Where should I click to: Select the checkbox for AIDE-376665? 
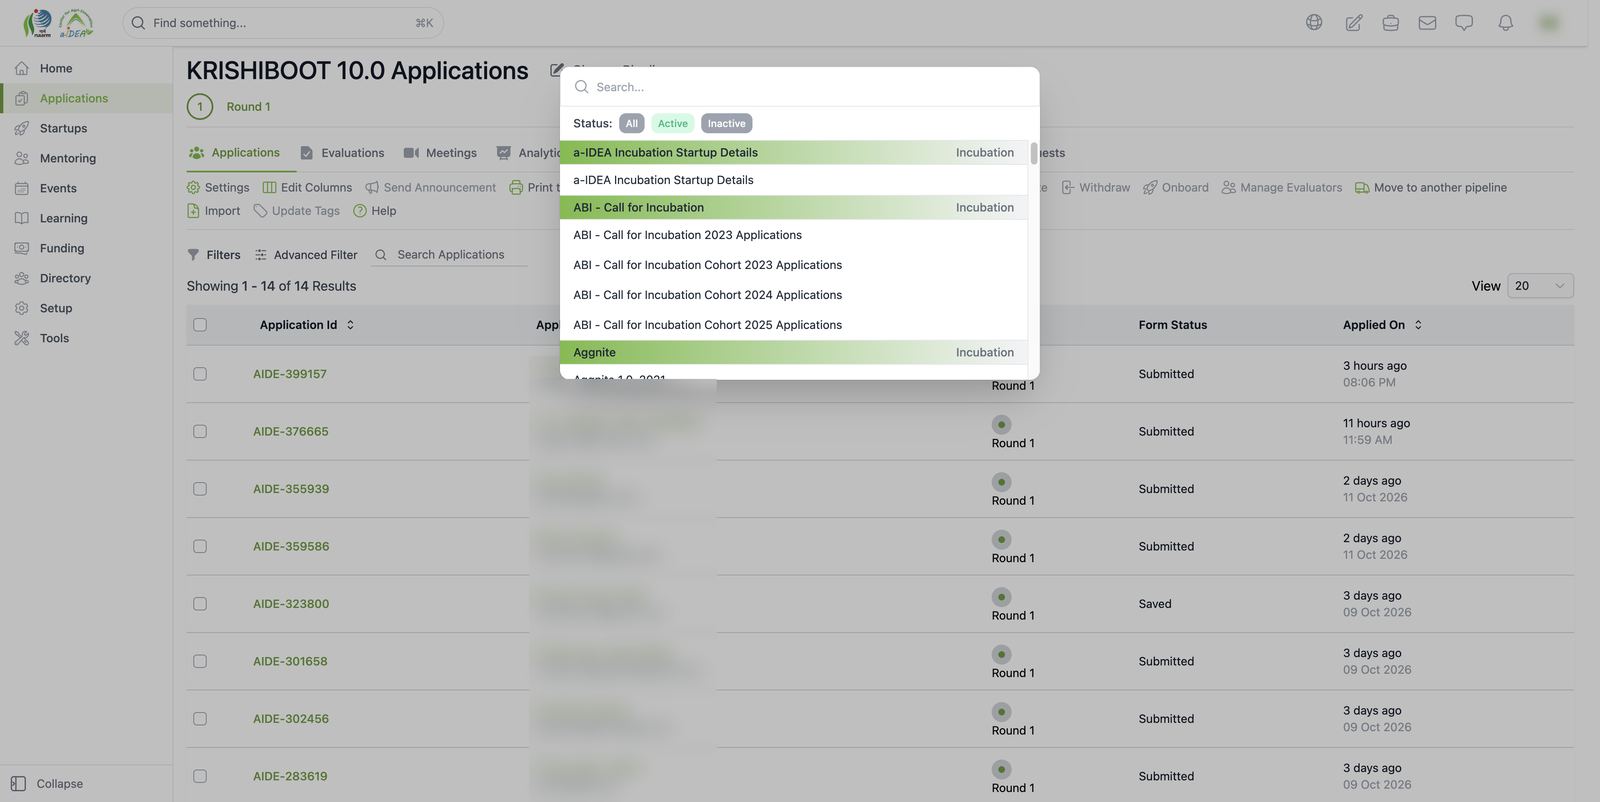(x=200, y=432)
